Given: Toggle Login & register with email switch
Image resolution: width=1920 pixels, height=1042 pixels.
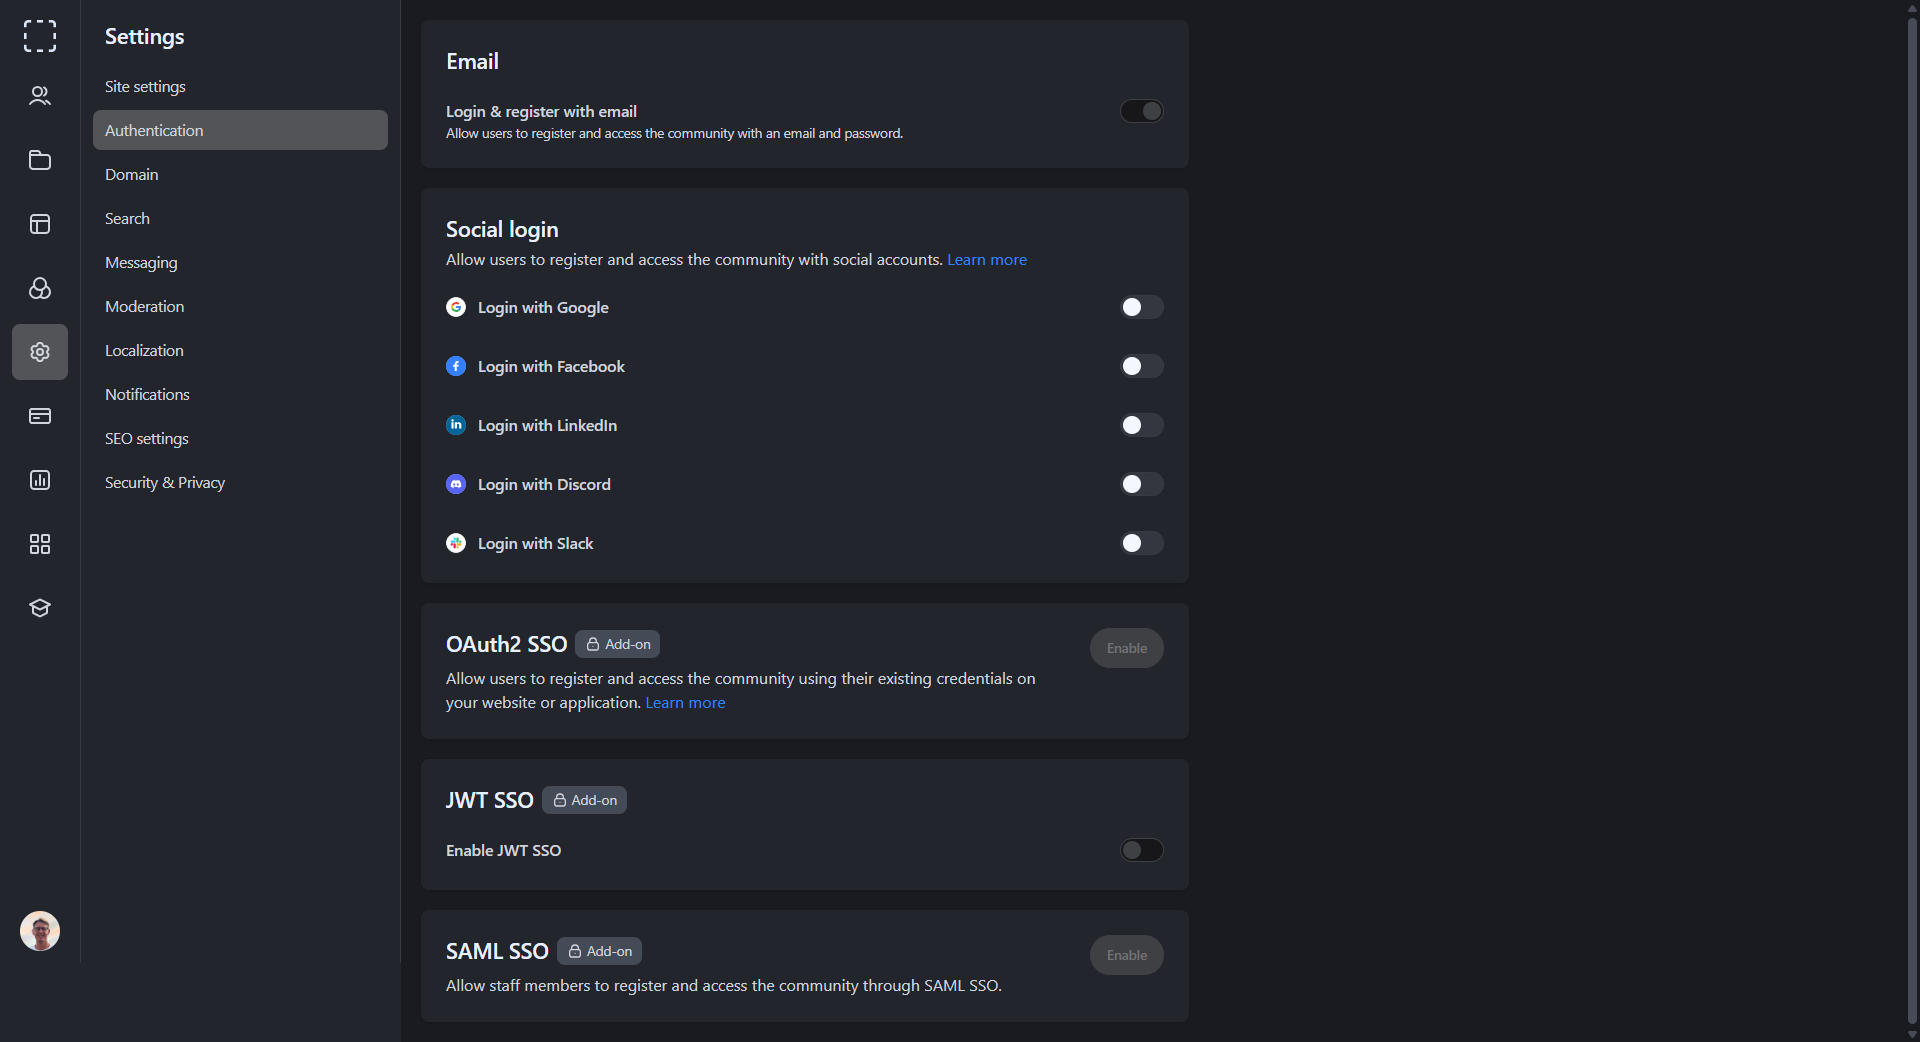Looking at the screenshot, I should [x=1141, y=111].
